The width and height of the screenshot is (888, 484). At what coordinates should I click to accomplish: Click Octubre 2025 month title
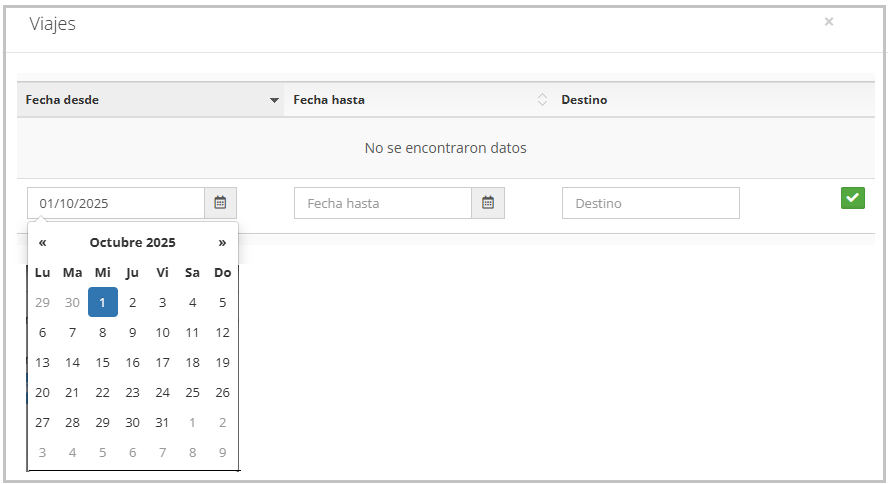coord(132,242)
